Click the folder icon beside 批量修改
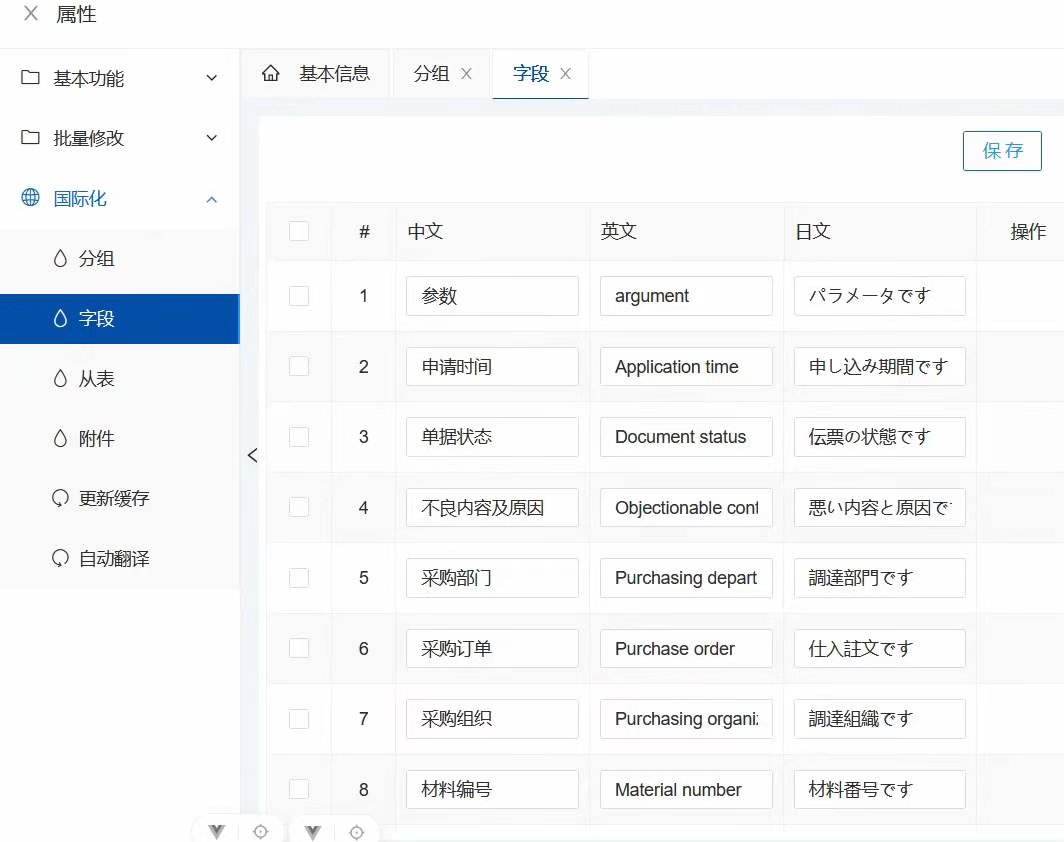Screen dimensions: 1064x842 click(31, 138)
